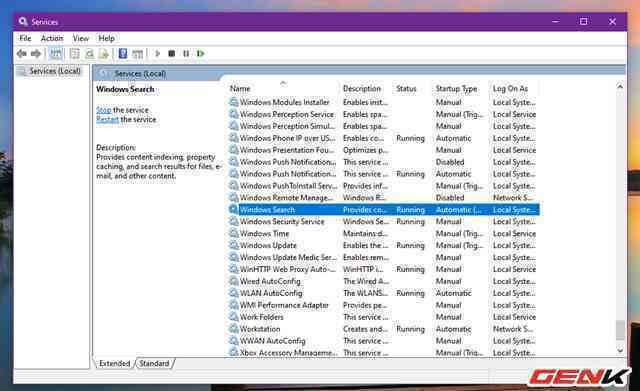The width and height of the screenshot is (640, 391).
Task: Select the Windows Presentation Foundation service row
Action: click(384, 150)
